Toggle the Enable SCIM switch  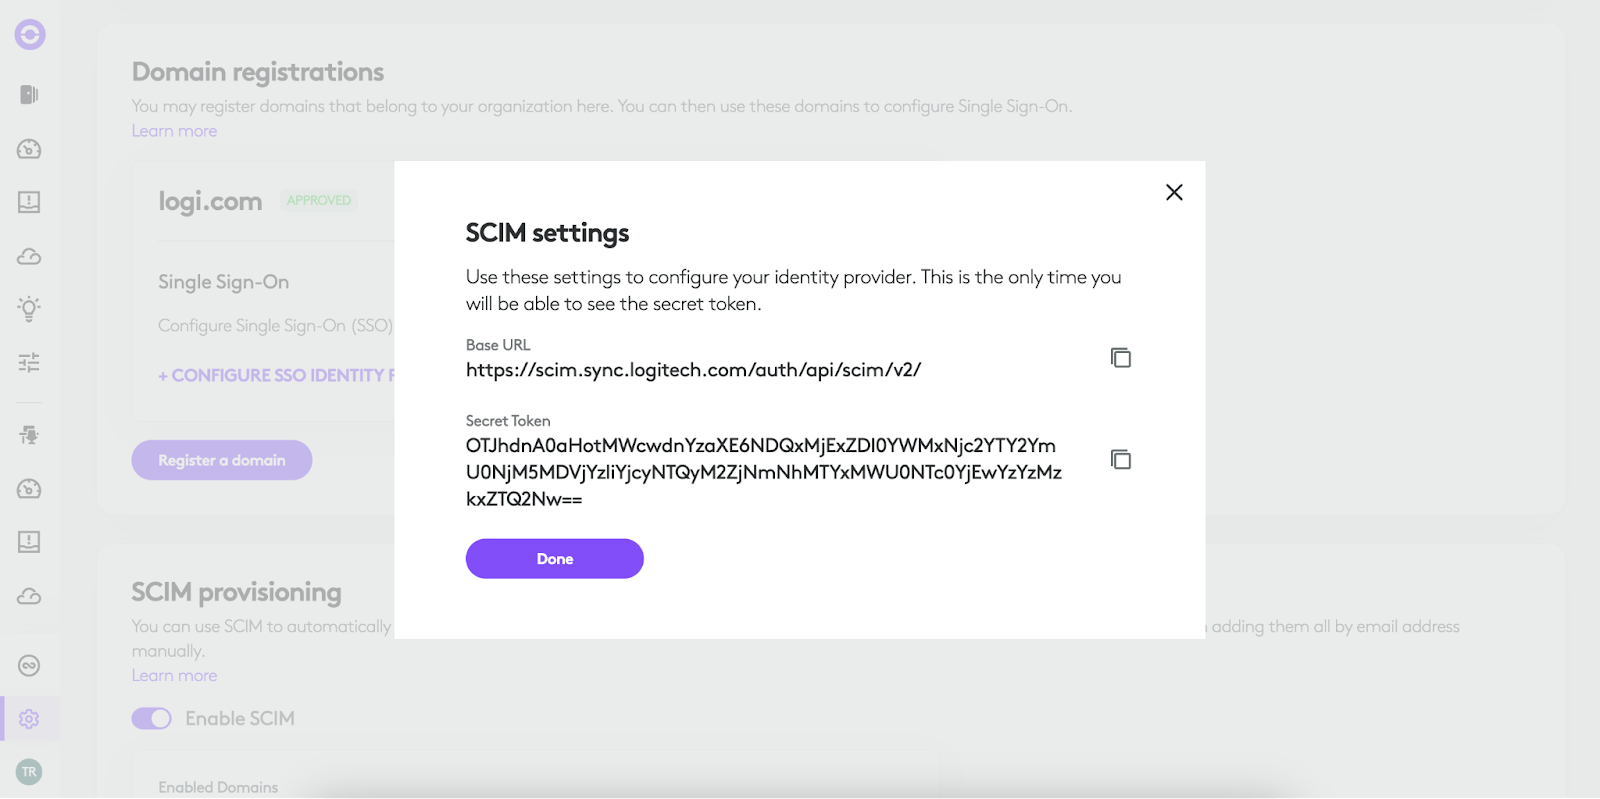152,719
